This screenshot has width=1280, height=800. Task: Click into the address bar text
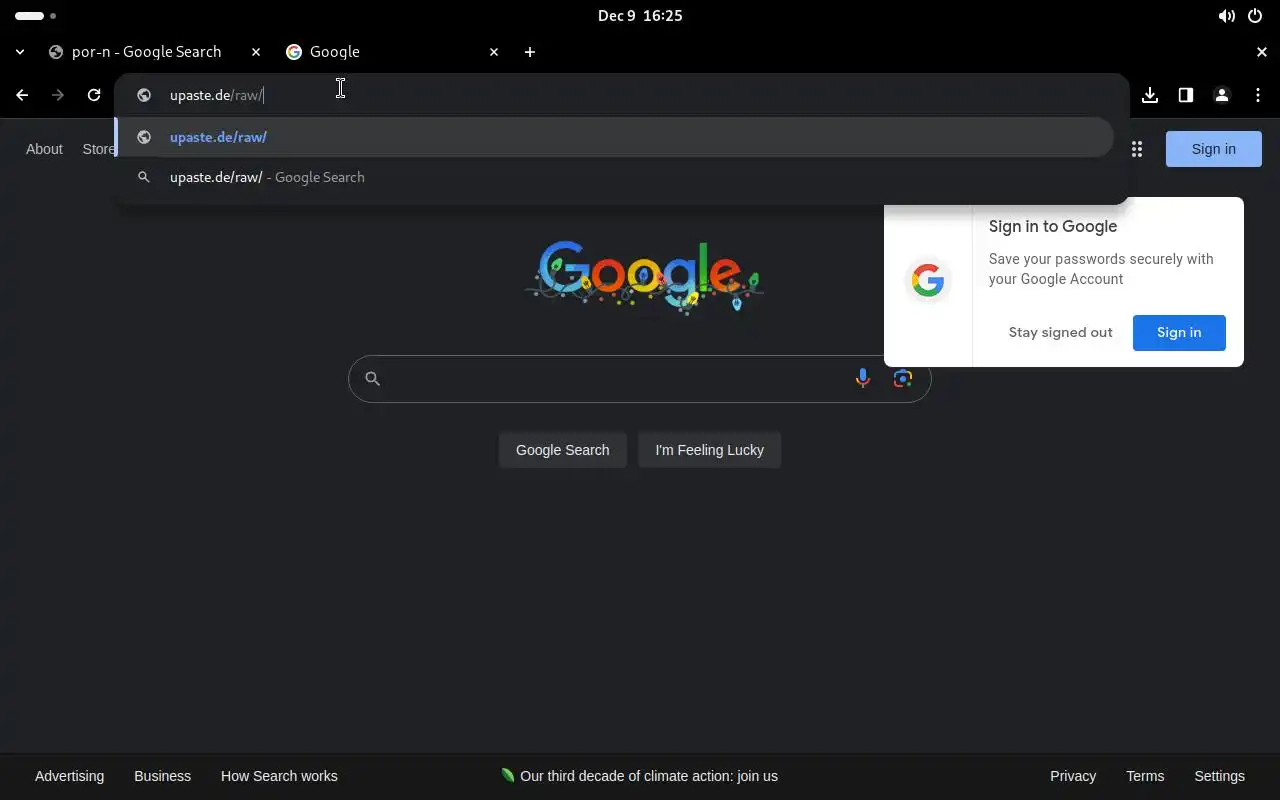pos(216,95)
